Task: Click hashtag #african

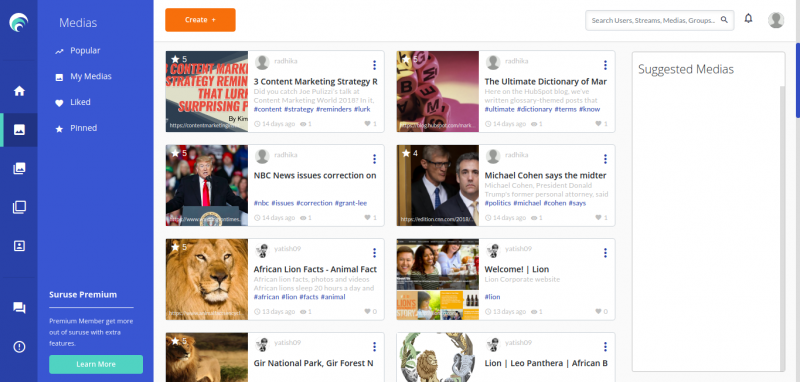Action: (x=266, y=297)
